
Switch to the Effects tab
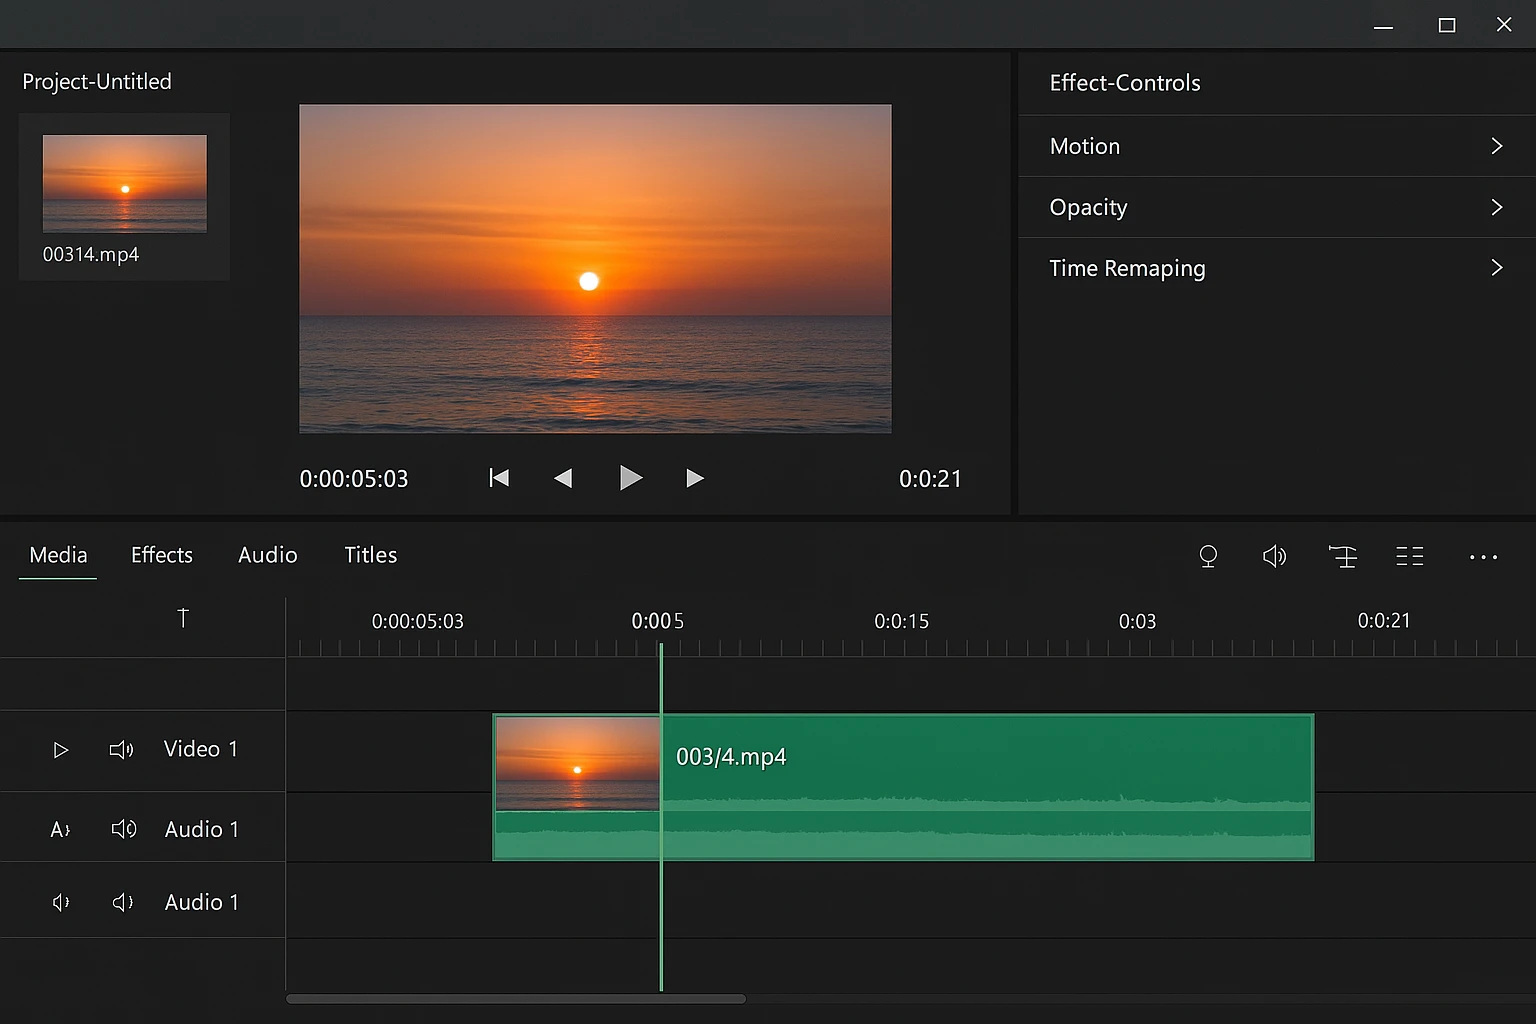[162, 555]
